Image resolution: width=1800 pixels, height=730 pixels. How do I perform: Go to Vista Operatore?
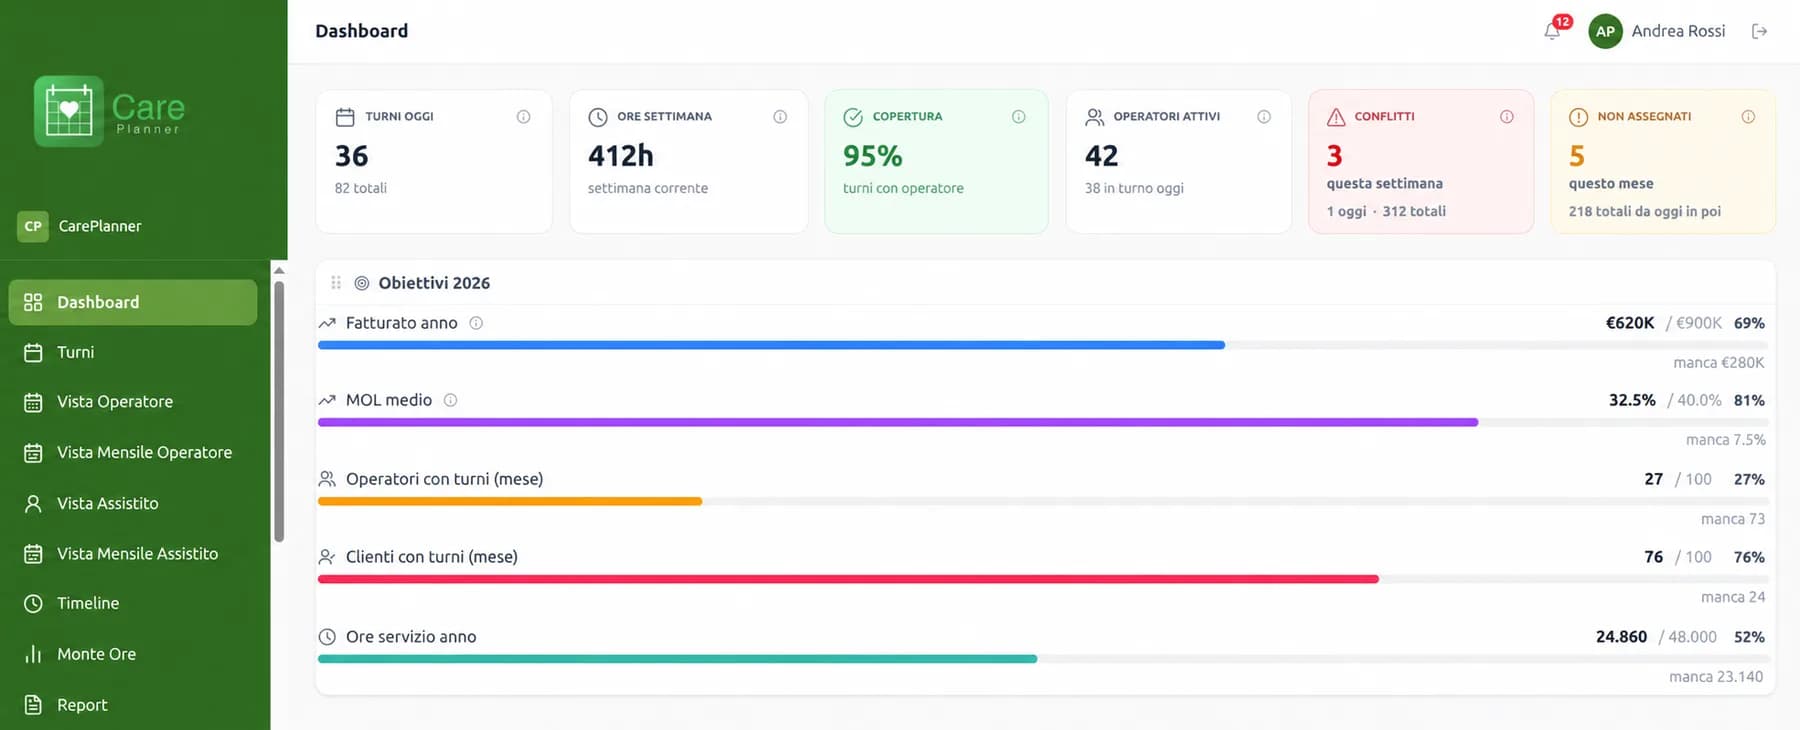coord(133,402)
